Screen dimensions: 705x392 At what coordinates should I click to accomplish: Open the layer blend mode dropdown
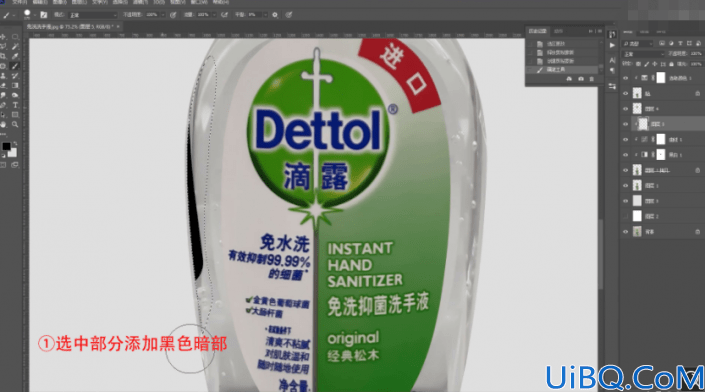(x=643, y=54)
